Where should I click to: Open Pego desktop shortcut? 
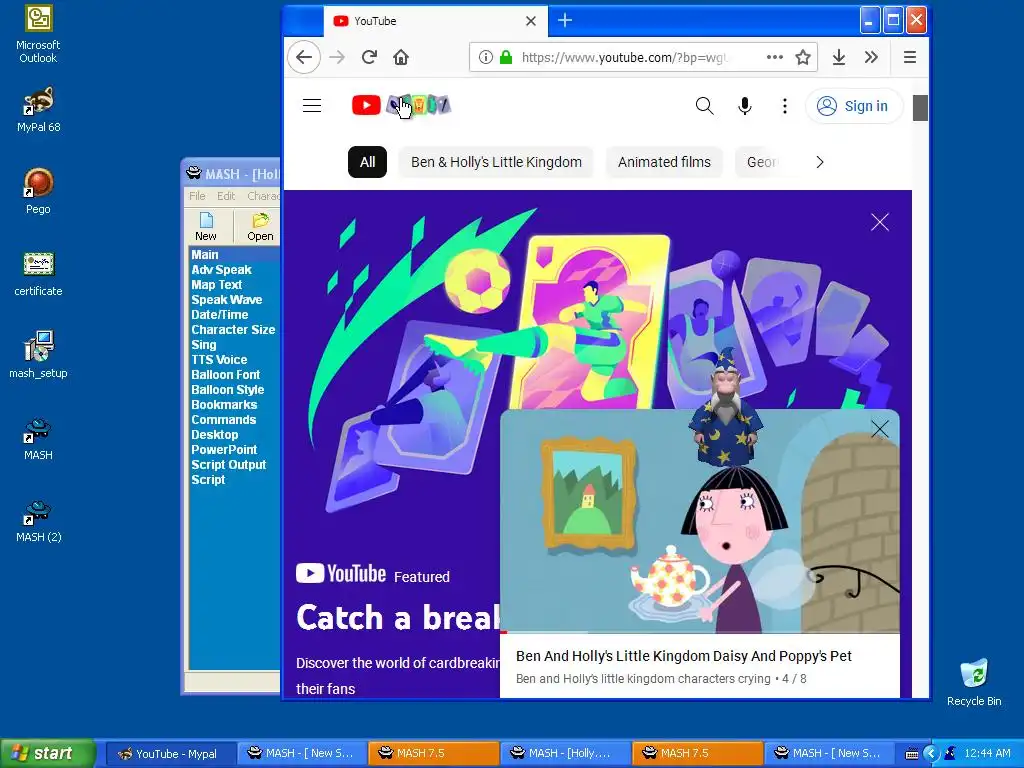pyautogui.click(x=38, y=191)
